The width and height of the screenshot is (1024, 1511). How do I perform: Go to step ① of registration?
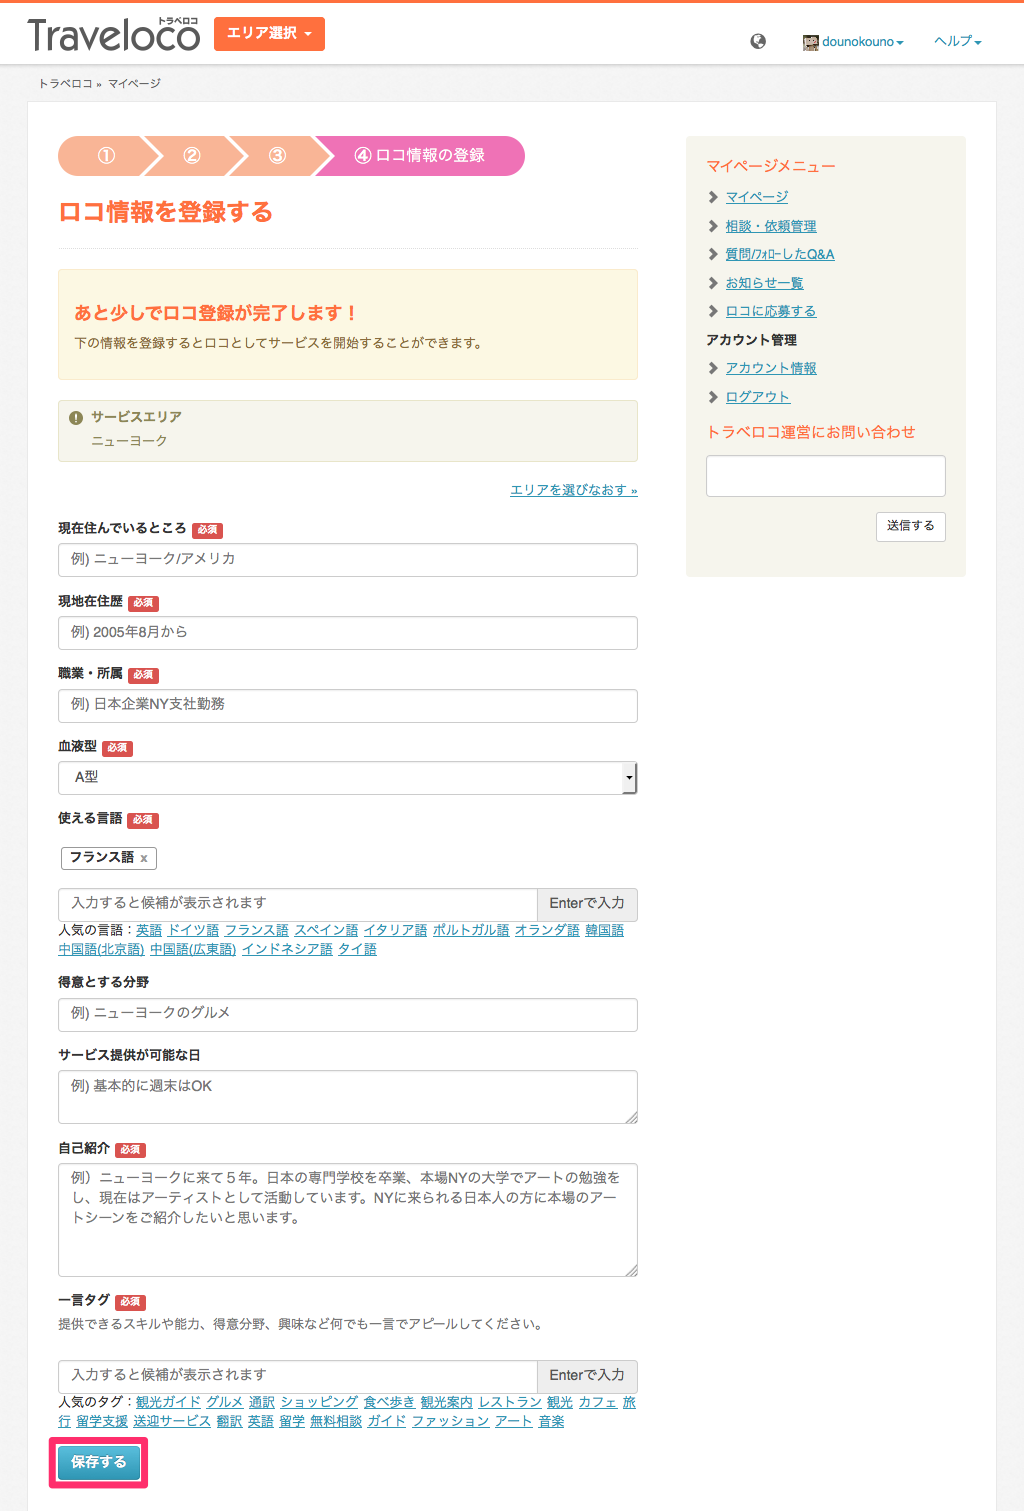point(106,155)
